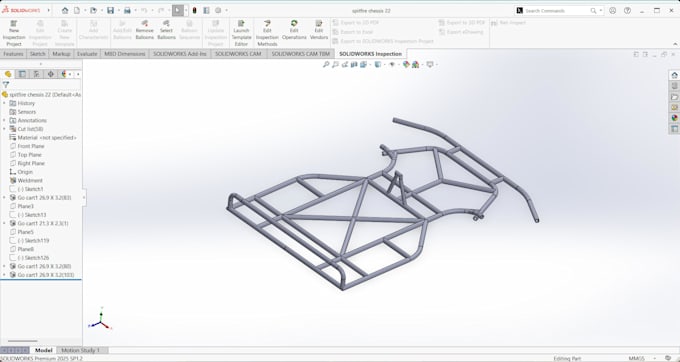Create a new document via New icon
Screen dimensions: 680x362
(x=77, y=10)
